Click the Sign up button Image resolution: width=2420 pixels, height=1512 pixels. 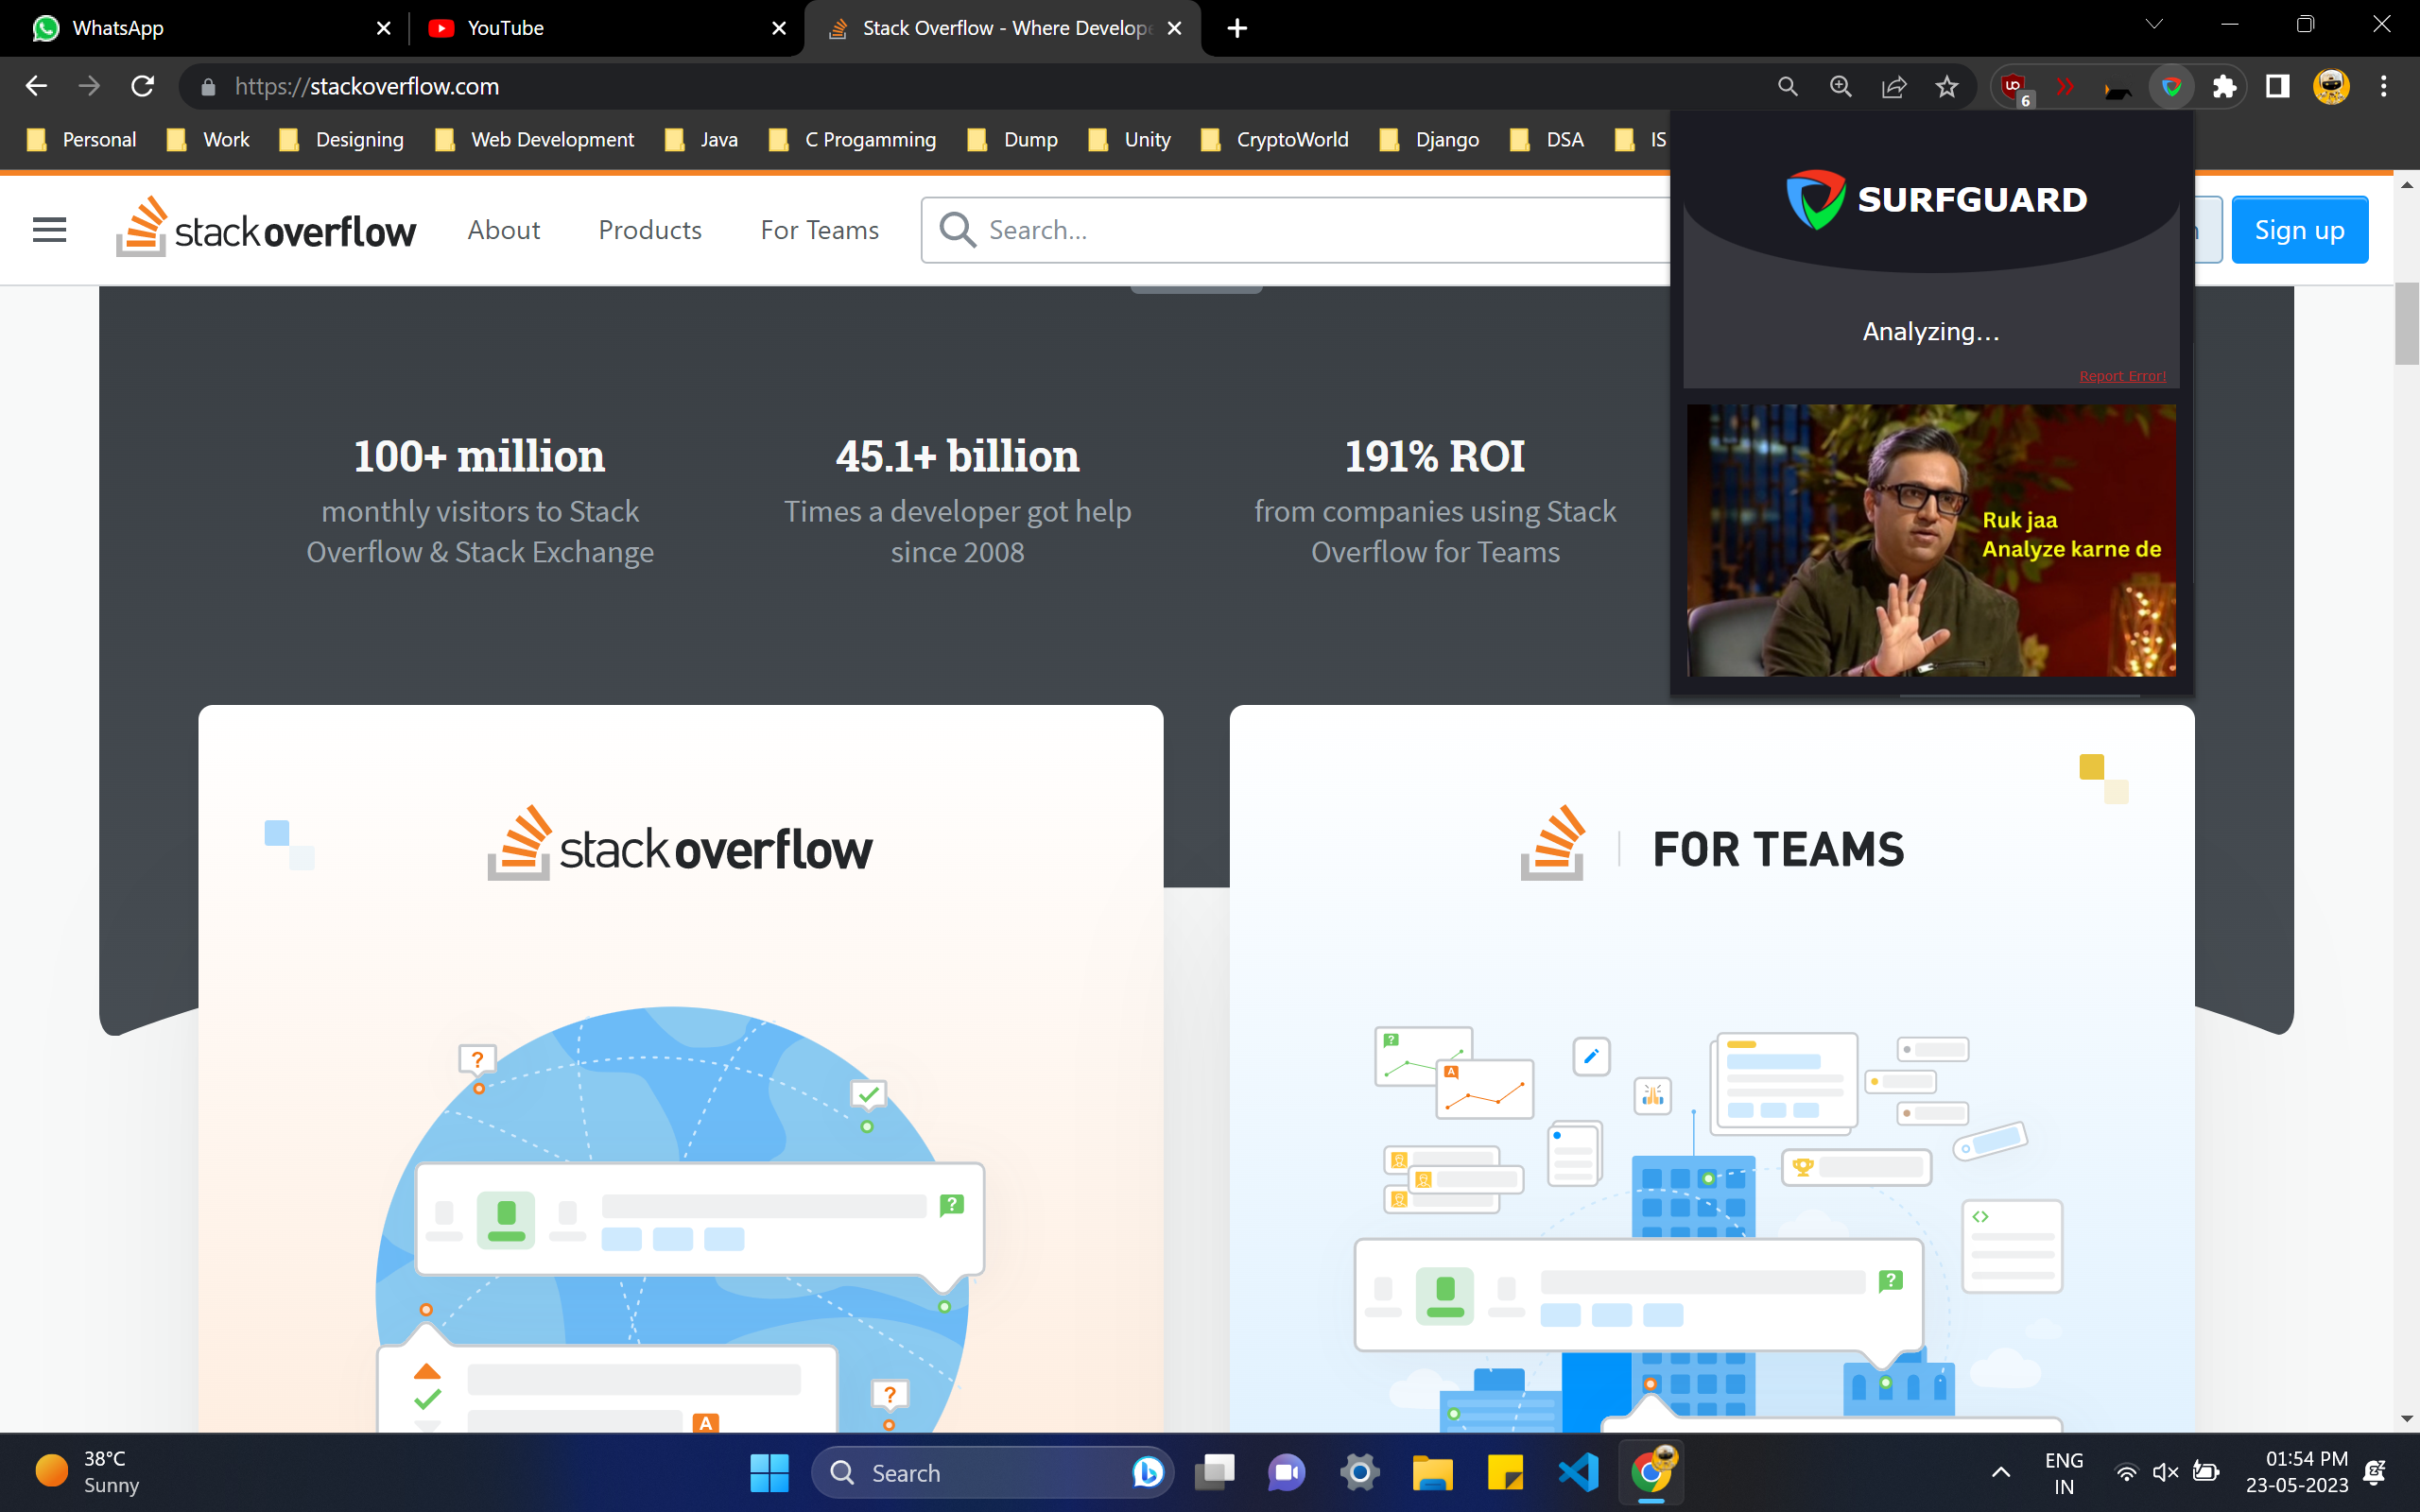(2299, 229)
